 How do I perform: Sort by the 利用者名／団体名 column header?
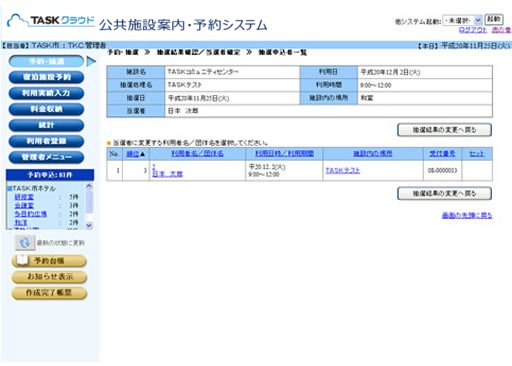coord(197,153)
